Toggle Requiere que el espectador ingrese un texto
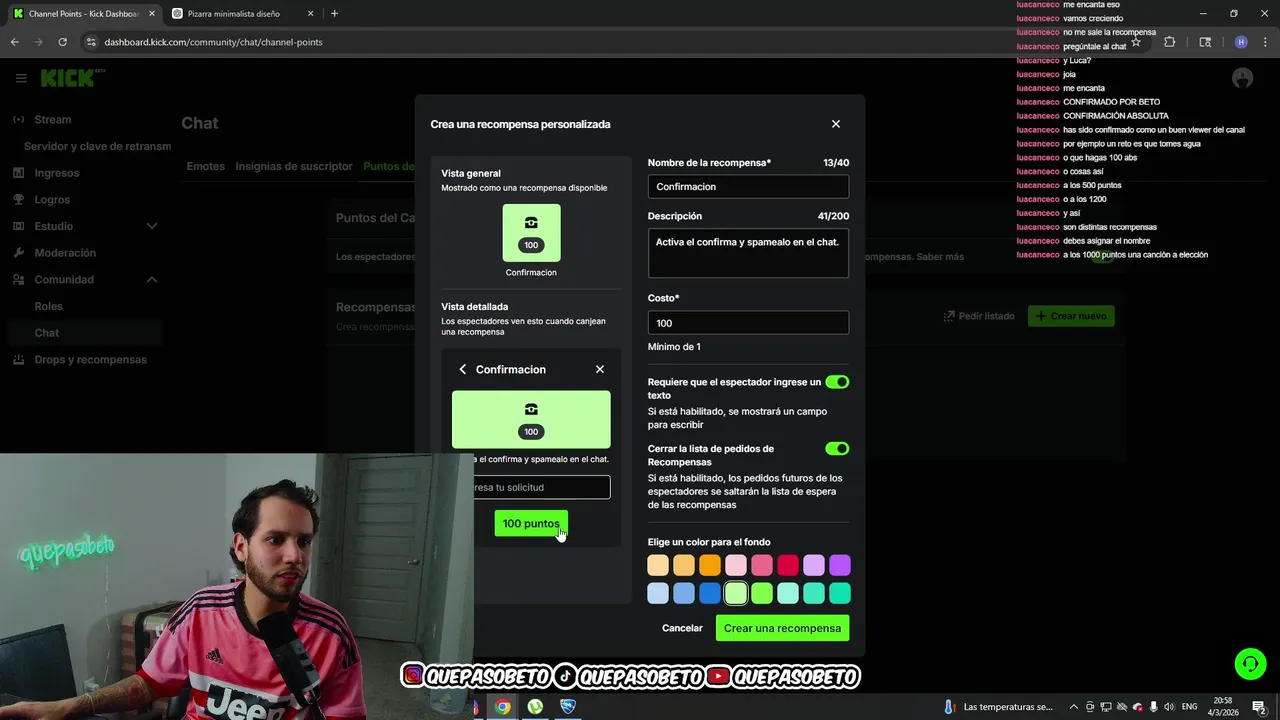The height and width of the screenshot is (720, 1280). (x=837, y=382)
